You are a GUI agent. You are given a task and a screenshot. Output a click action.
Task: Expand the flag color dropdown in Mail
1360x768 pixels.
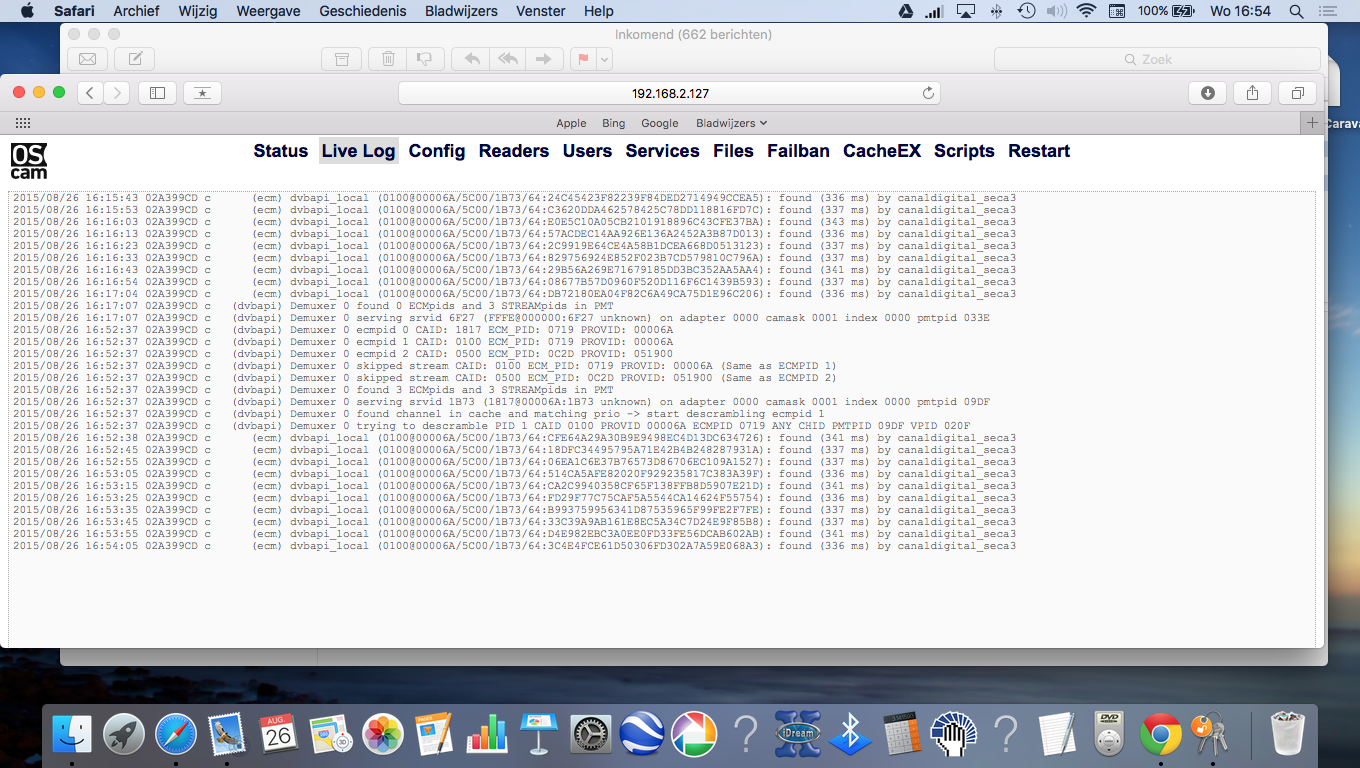tap(605, 59)
